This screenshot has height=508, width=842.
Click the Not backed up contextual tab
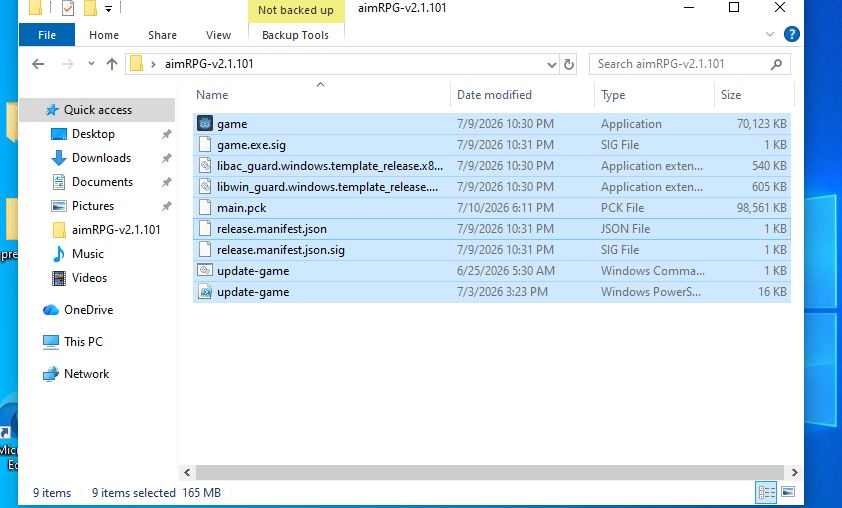tap(296, 10)
